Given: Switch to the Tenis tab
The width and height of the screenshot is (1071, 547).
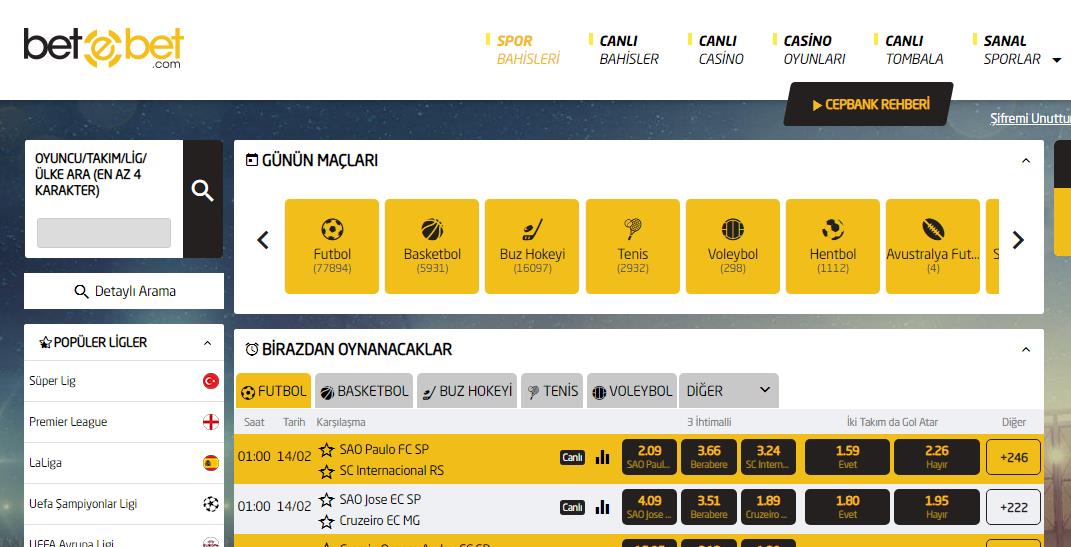Looking at the screenshot, I should pyautogui.click(x=552, y=391).
